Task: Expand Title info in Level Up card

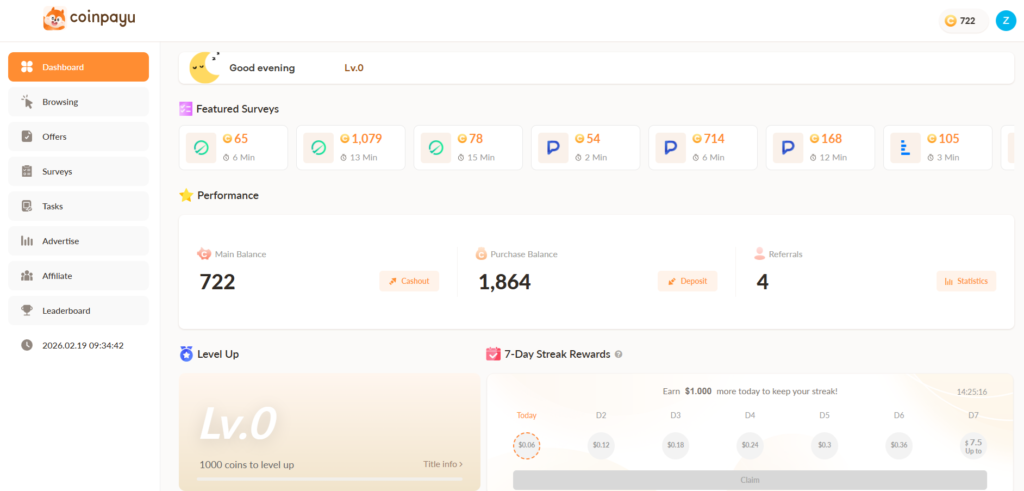Action: [443, 464]
